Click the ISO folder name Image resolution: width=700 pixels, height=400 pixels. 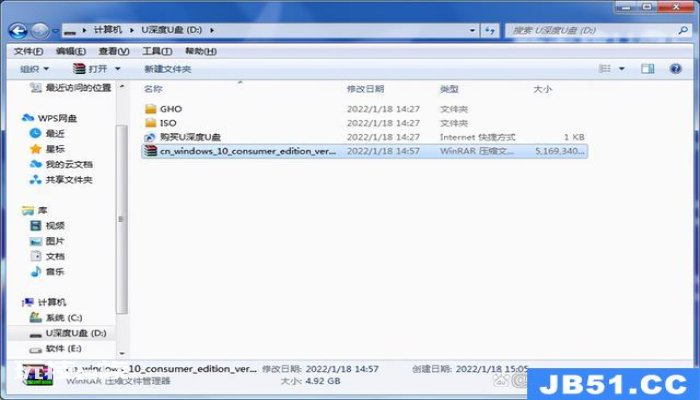(168, 123)
